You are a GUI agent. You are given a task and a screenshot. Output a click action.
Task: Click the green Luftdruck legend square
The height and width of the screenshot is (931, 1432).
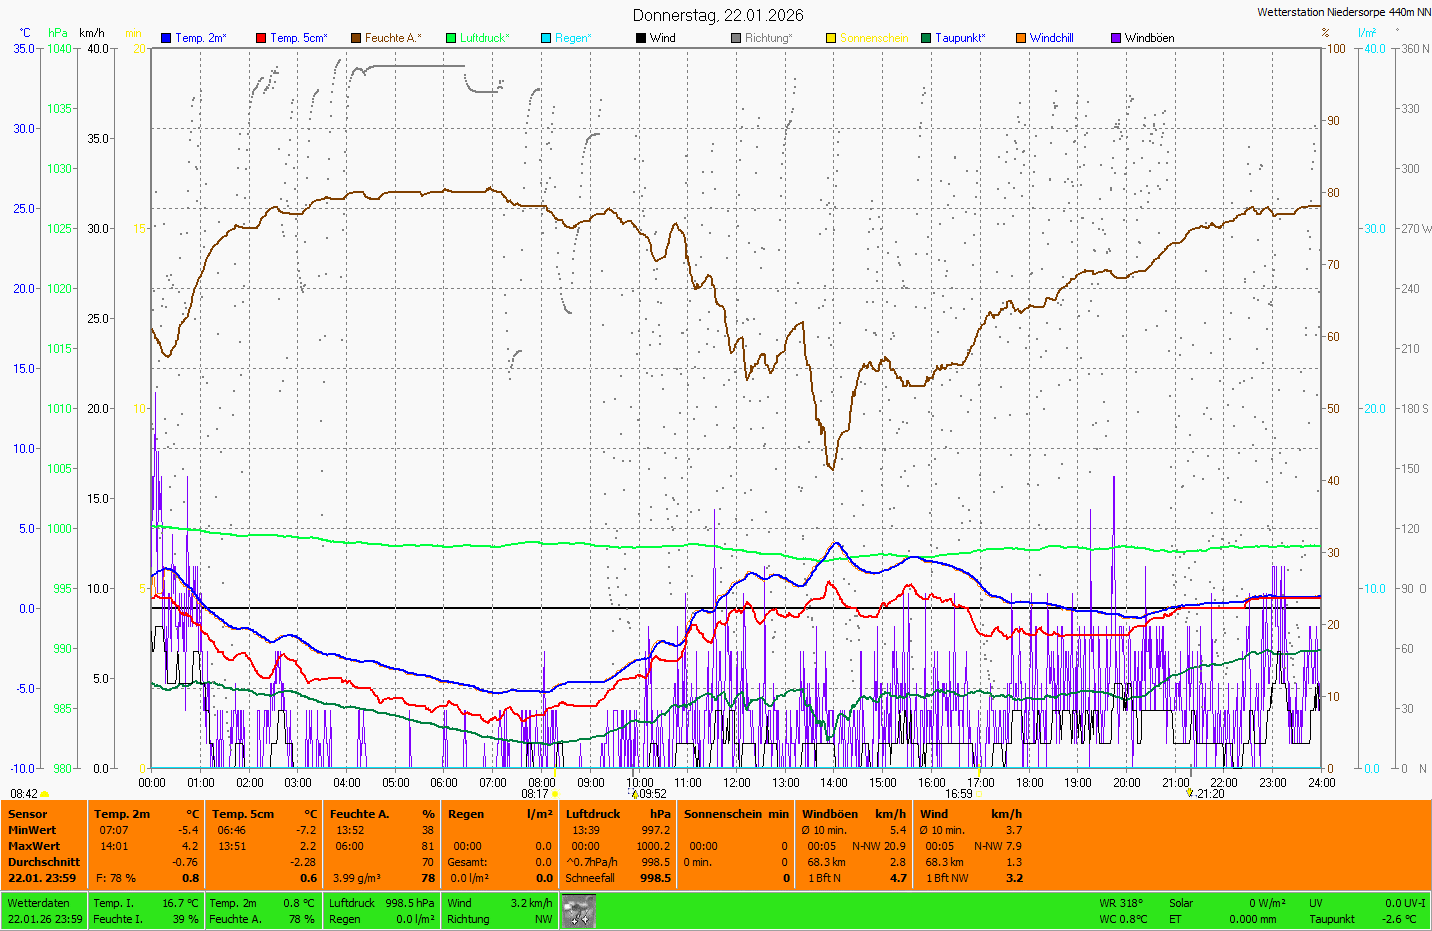point(451,38)
